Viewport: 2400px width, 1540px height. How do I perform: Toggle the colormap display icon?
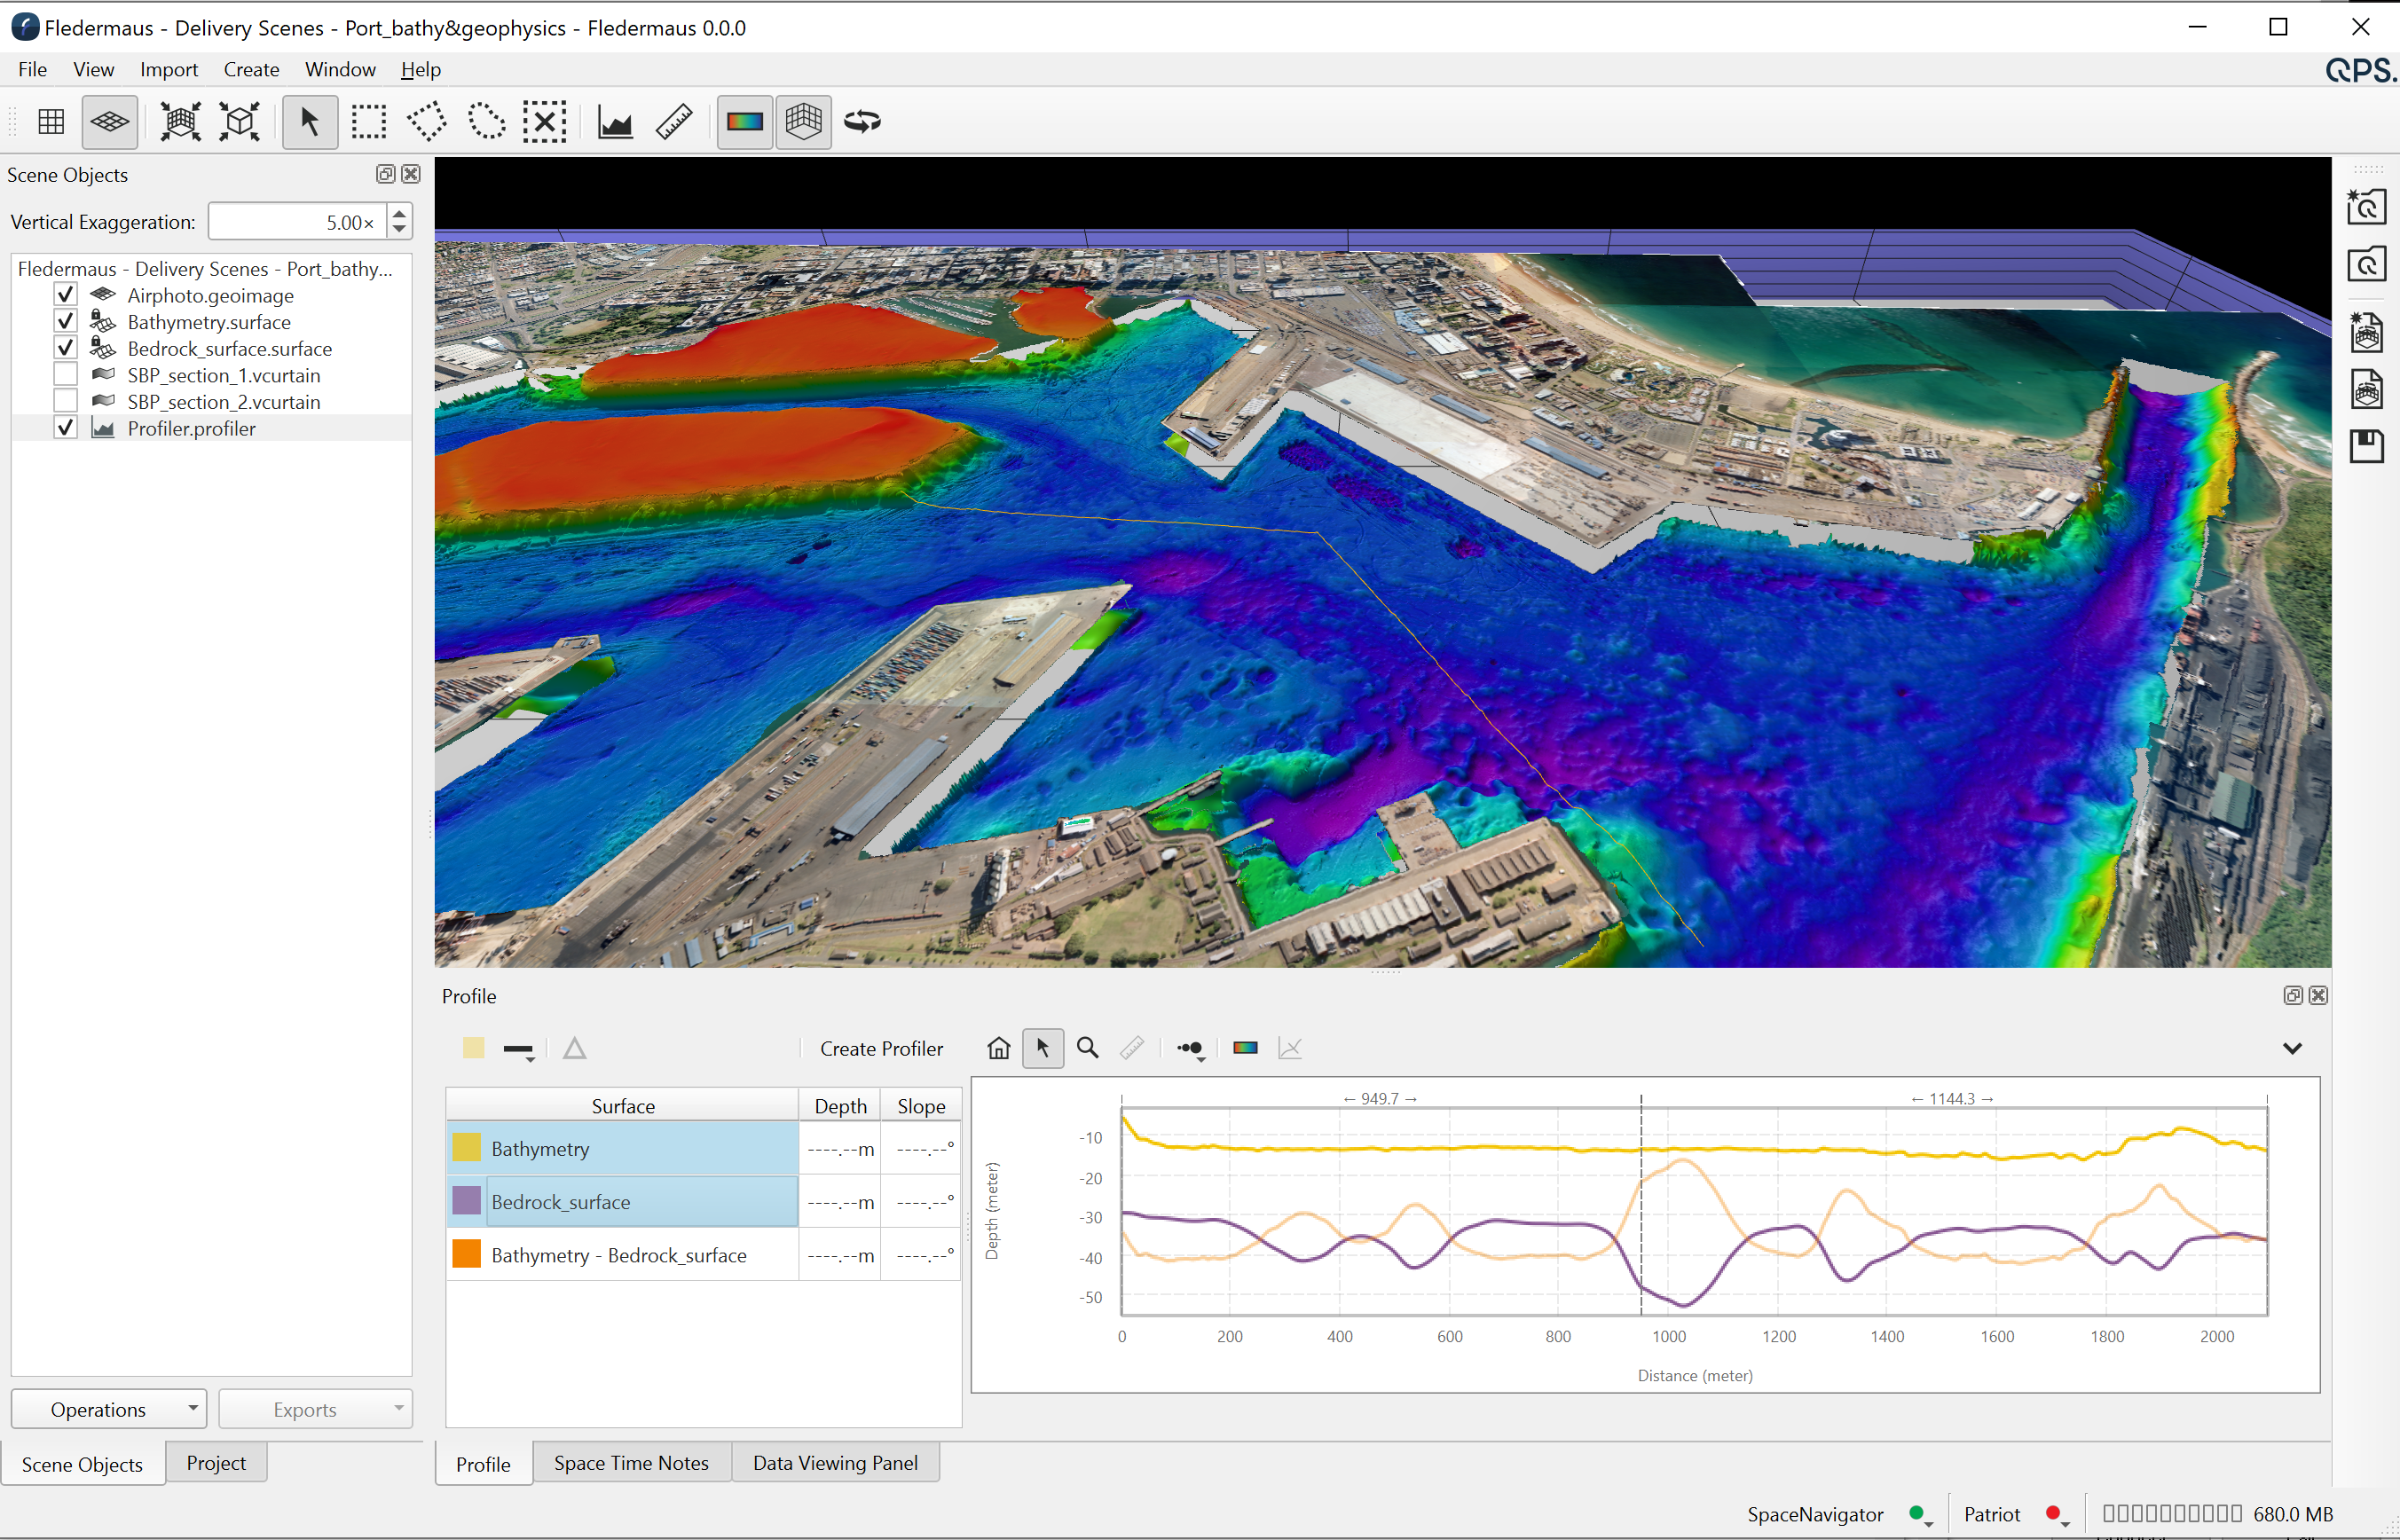(x=744, y=122)
